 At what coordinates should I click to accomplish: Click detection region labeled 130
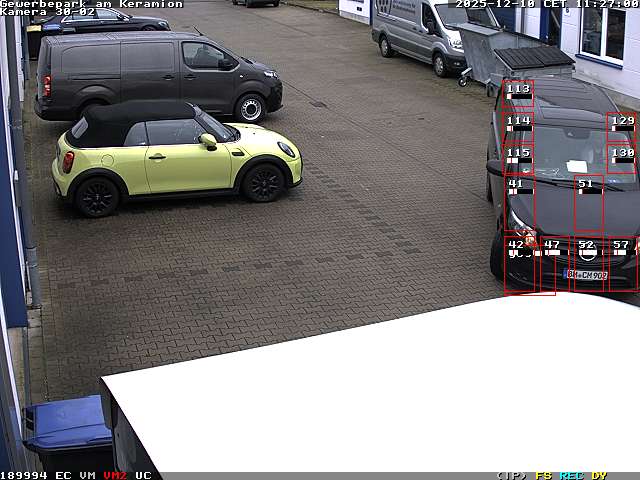(621, 158)
